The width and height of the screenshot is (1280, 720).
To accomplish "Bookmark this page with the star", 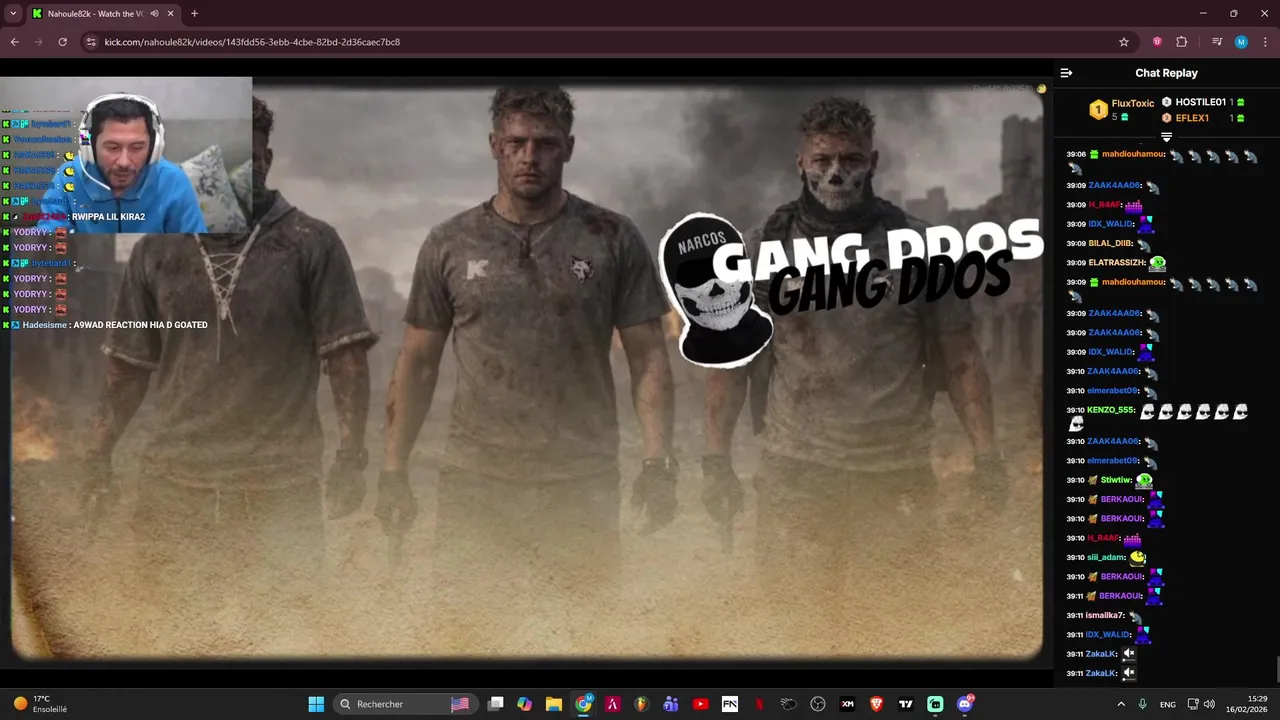I will click(1124, 42).
